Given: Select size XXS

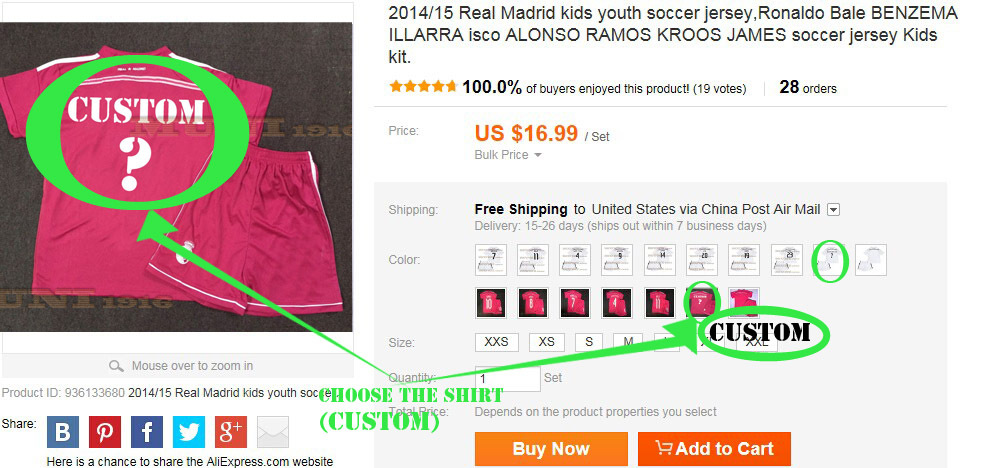Looking at the screenshot, I should (496, 342).
